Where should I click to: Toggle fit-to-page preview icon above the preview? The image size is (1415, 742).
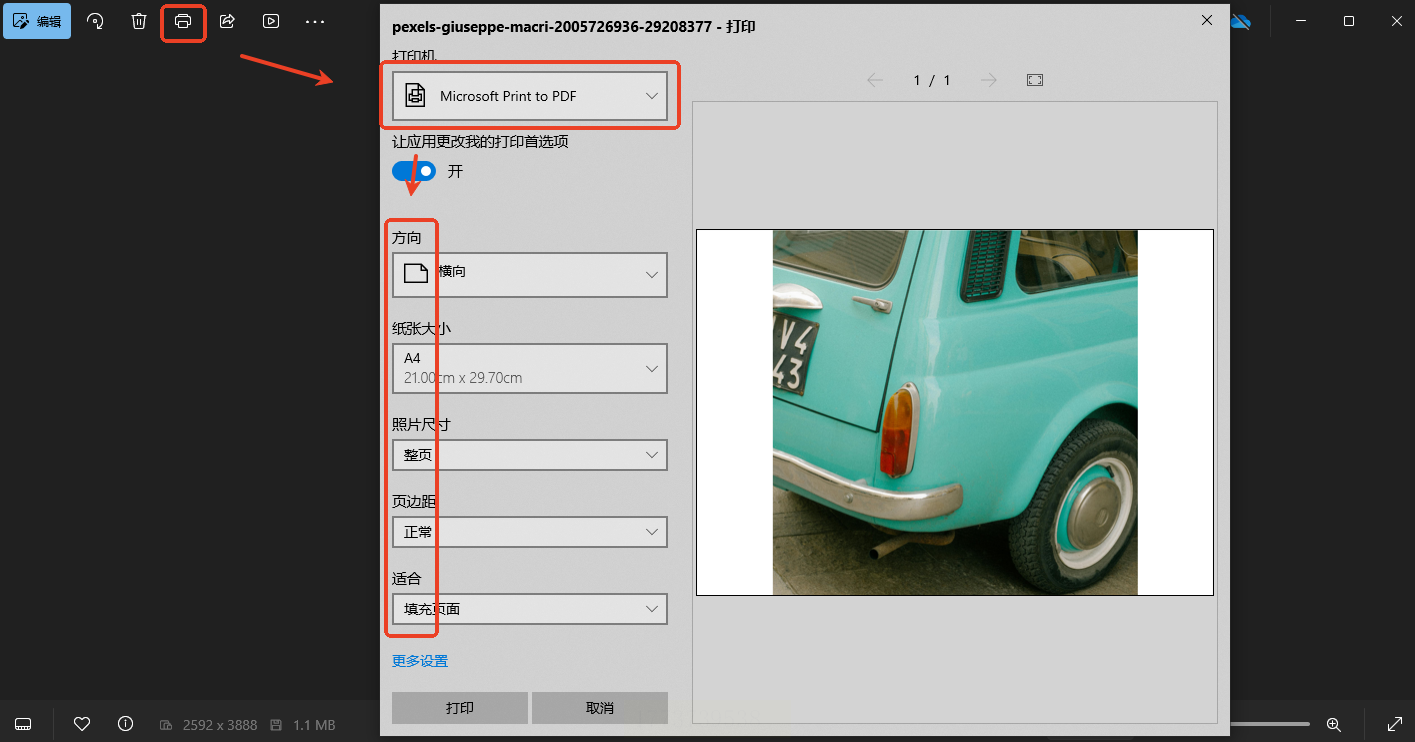[x=1035, y=80]
